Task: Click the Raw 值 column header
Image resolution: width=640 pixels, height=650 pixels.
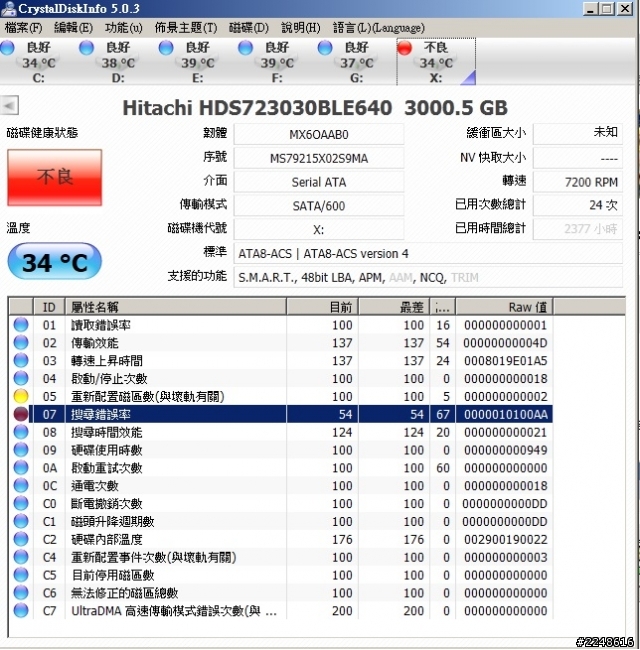Action: (x=504, y=307)
